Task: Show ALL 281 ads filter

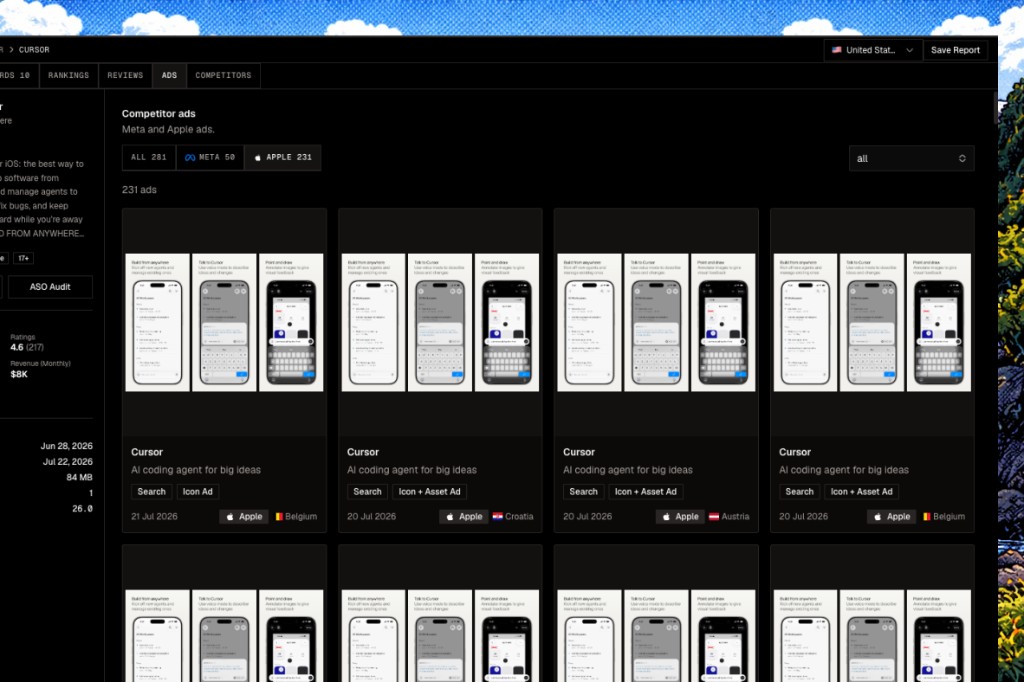Action: [149, 157]
